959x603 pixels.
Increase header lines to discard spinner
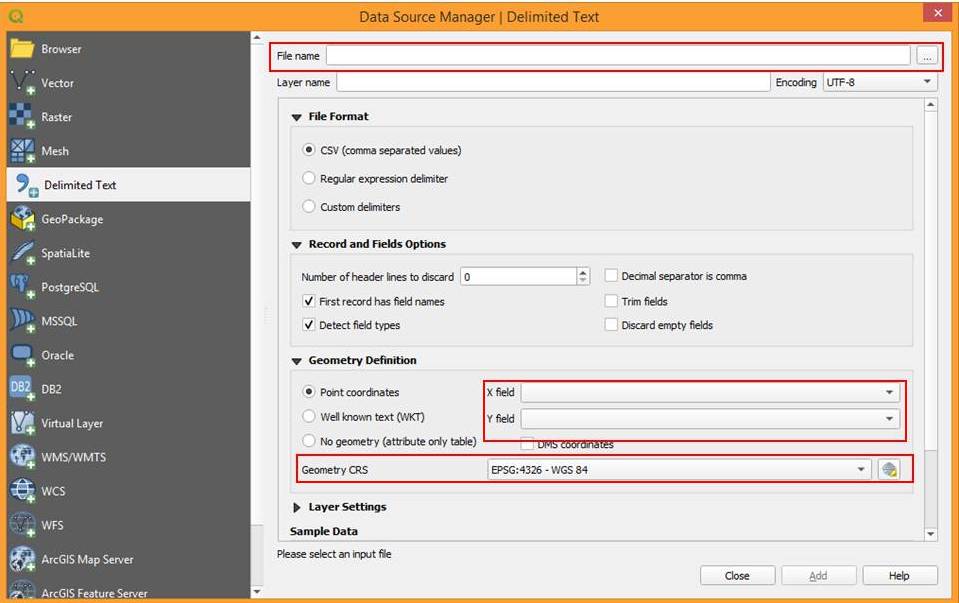coord(583,272)
